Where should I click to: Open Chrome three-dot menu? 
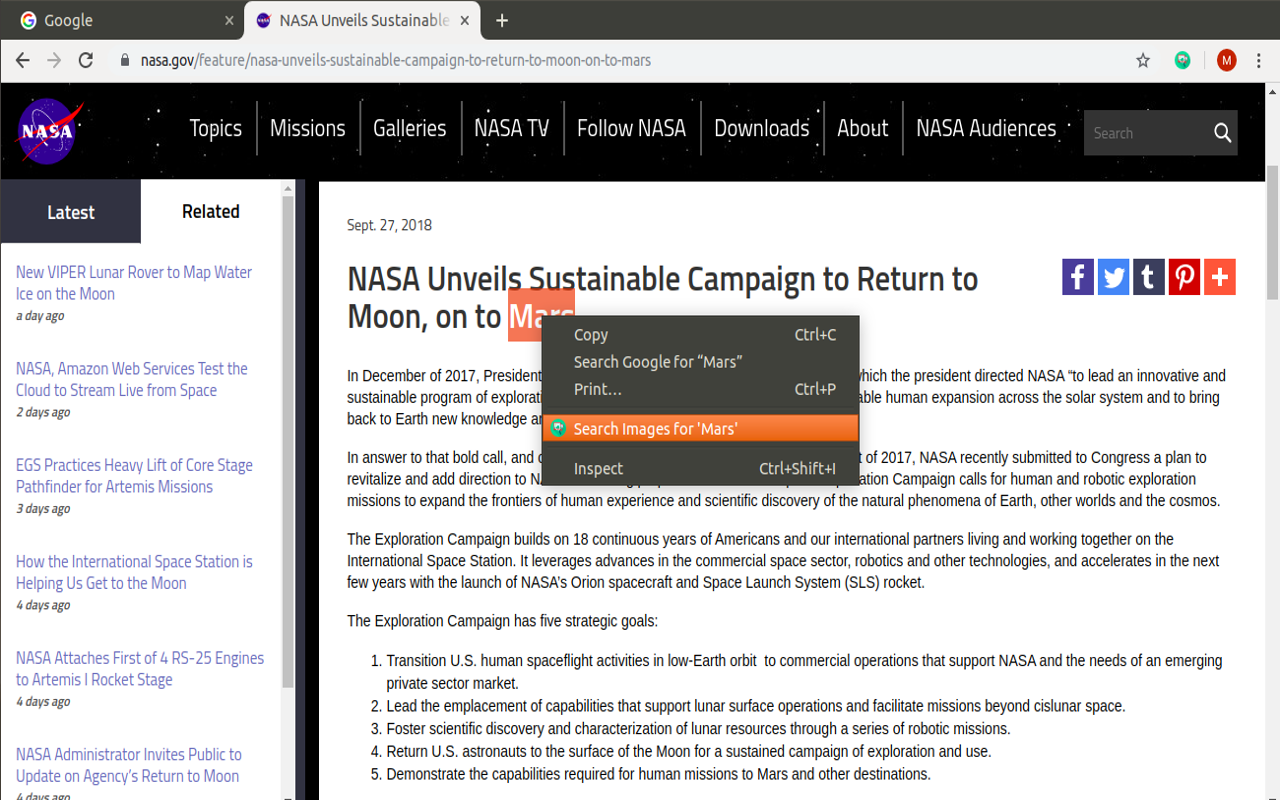[1259, 60]
